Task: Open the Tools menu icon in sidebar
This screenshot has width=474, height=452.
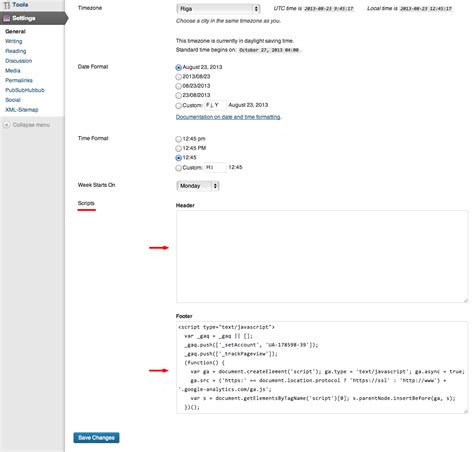Action: pyautogui.click(x=6, y=5)
